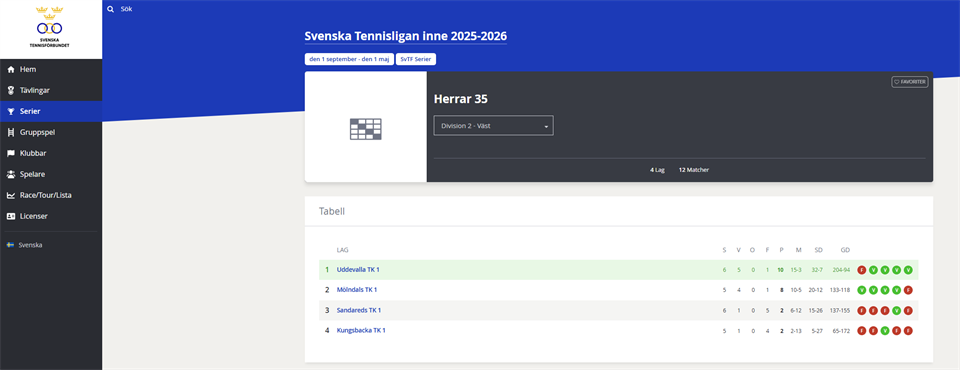The width and height of the screenshot is (960, 370).
Task: Click the Svenska Tennisligan inne 2025-2026 title
Action: tap(405, 36)
